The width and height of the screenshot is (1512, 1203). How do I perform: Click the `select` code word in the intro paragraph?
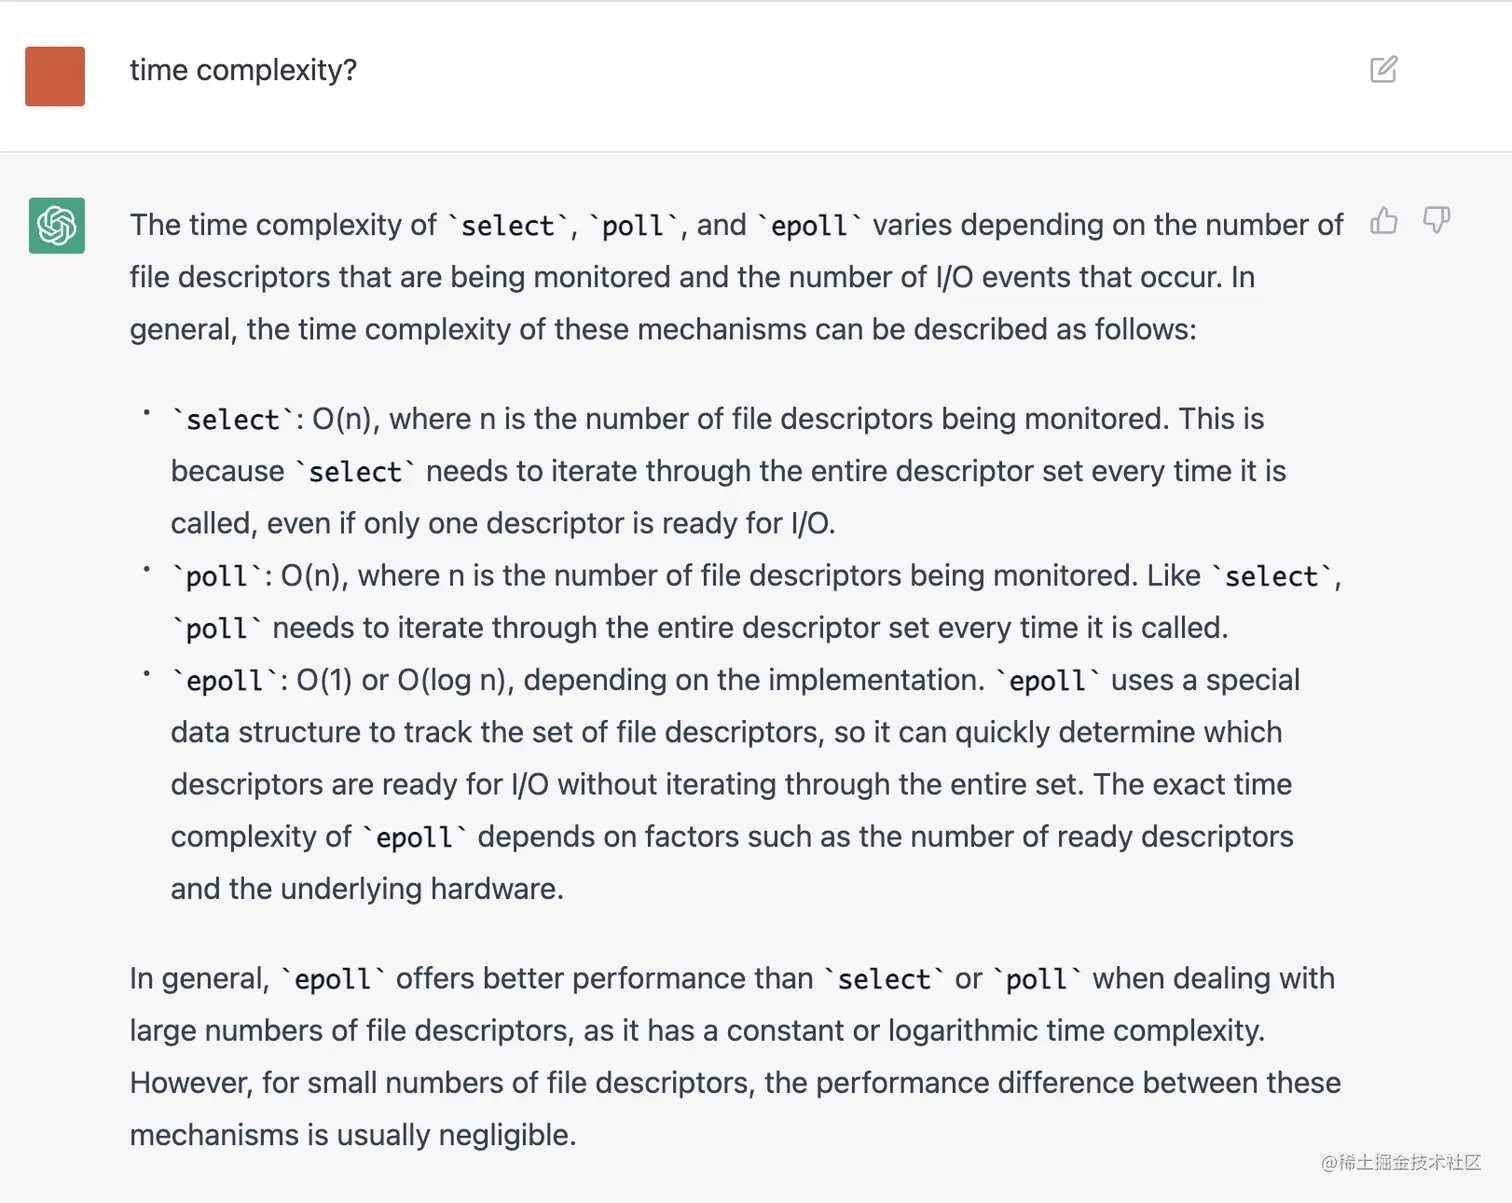tap(507, 226)
